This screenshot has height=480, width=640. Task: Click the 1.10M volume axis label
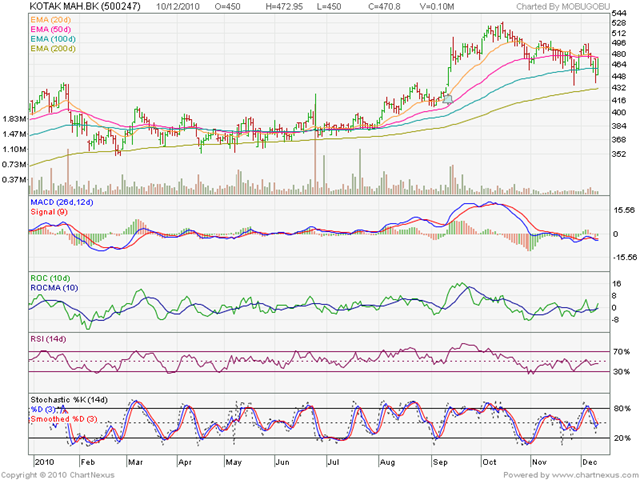point(14,149)
